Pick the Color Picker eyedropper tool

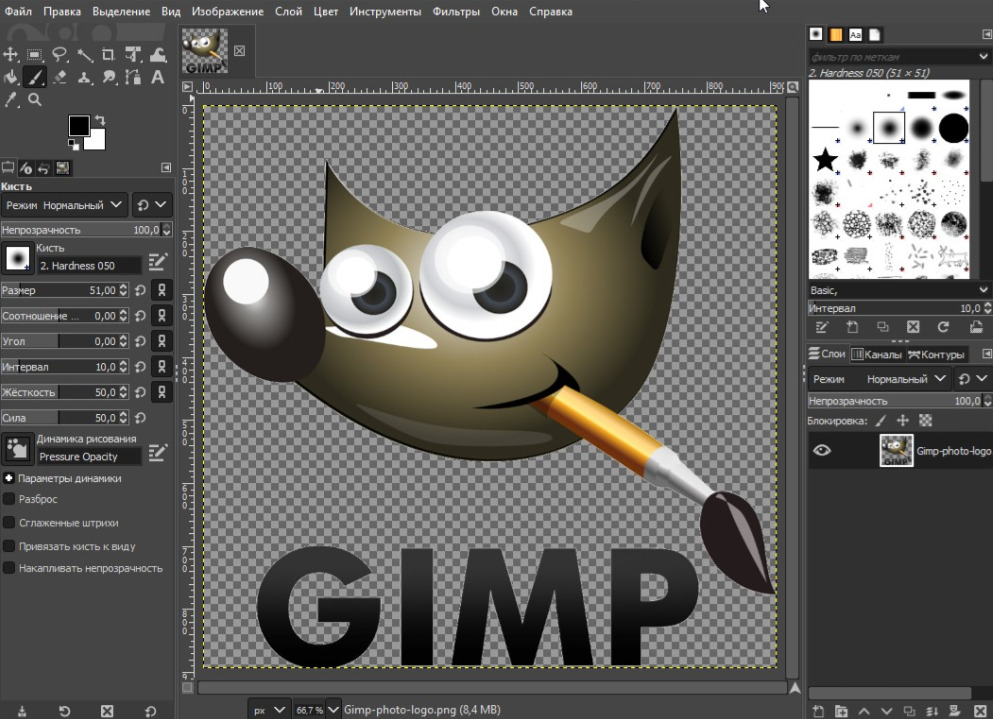12,100
